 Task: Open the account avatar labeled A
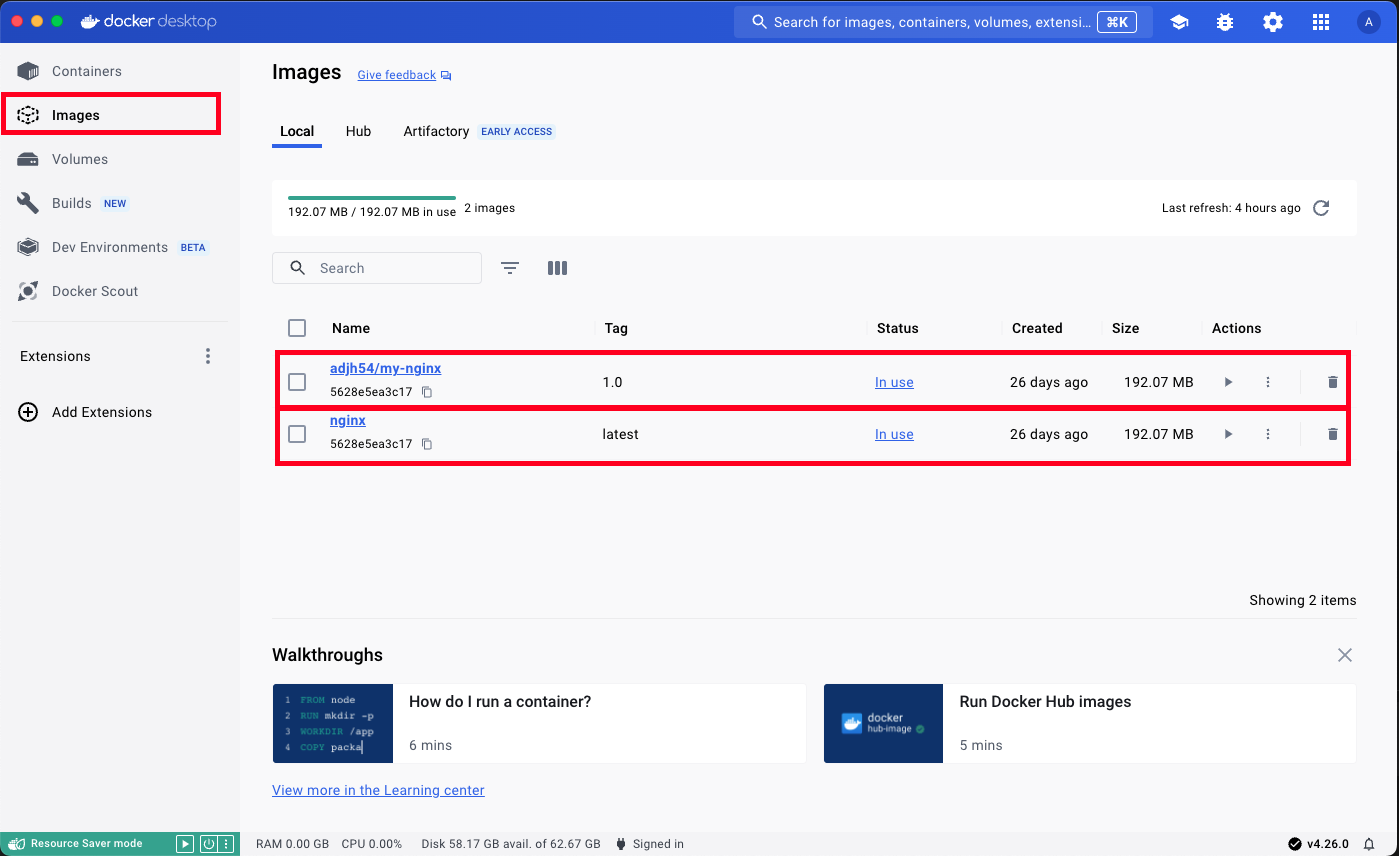tap(1368, 22)
